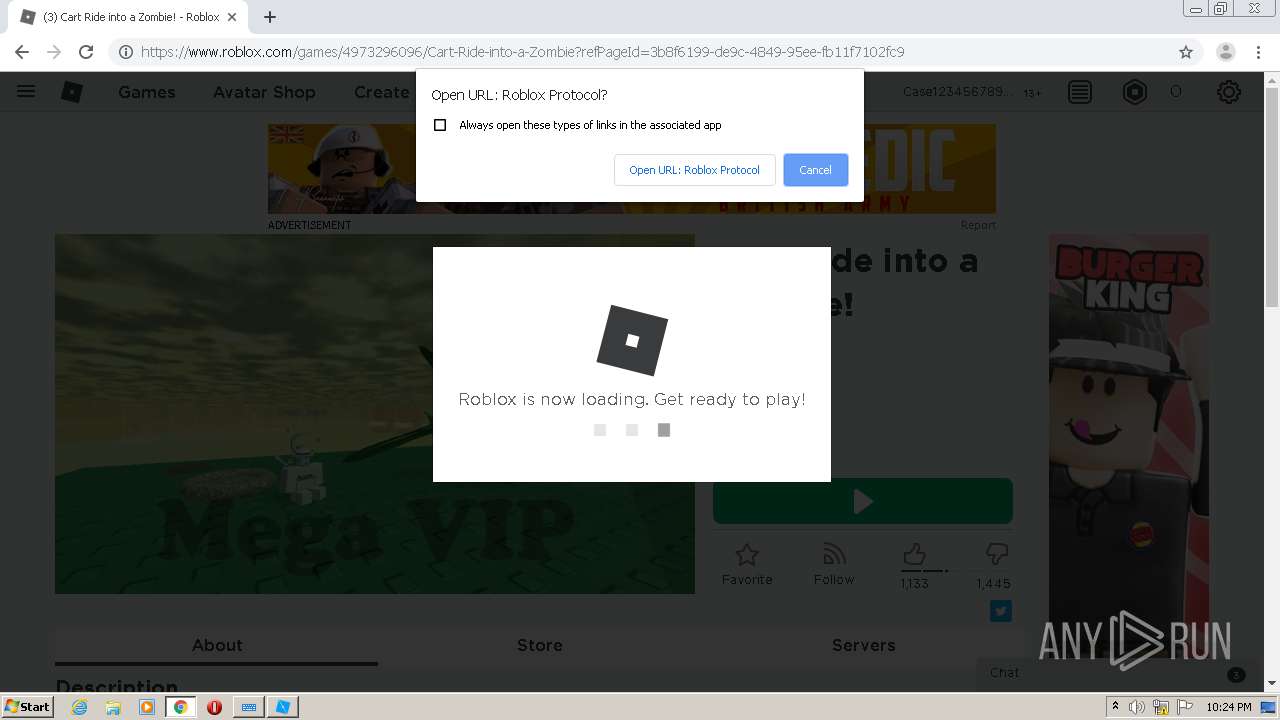View site information icon in address bar
The width and height of the screenshot is (1280, 720).
point(126,52)
